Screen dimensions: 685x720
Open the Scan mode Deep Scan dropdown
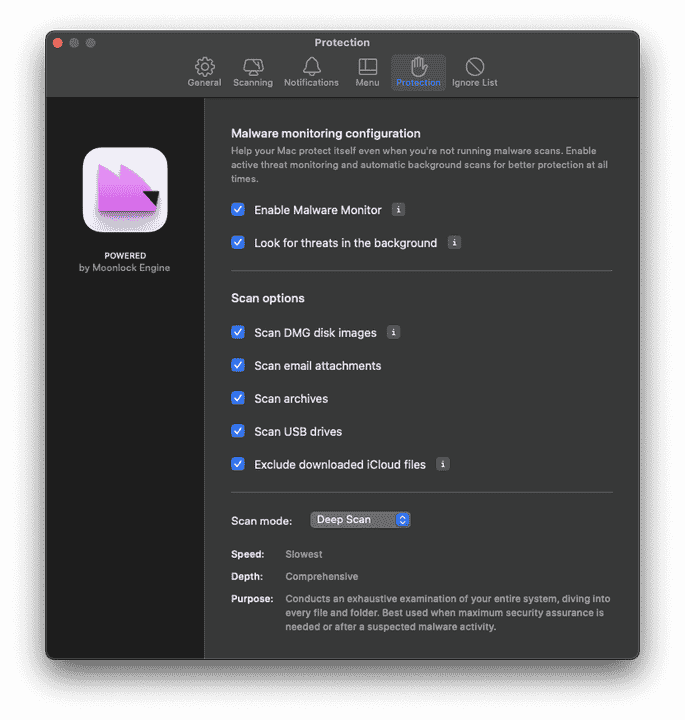360,520
